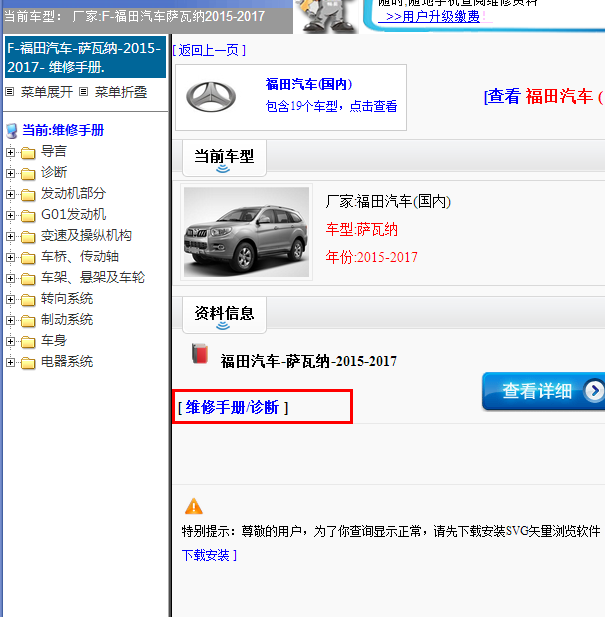Click the Sauvana SUV car thumbnail
Viewport: 605px width, 617px height.
(x=246, y=232)
